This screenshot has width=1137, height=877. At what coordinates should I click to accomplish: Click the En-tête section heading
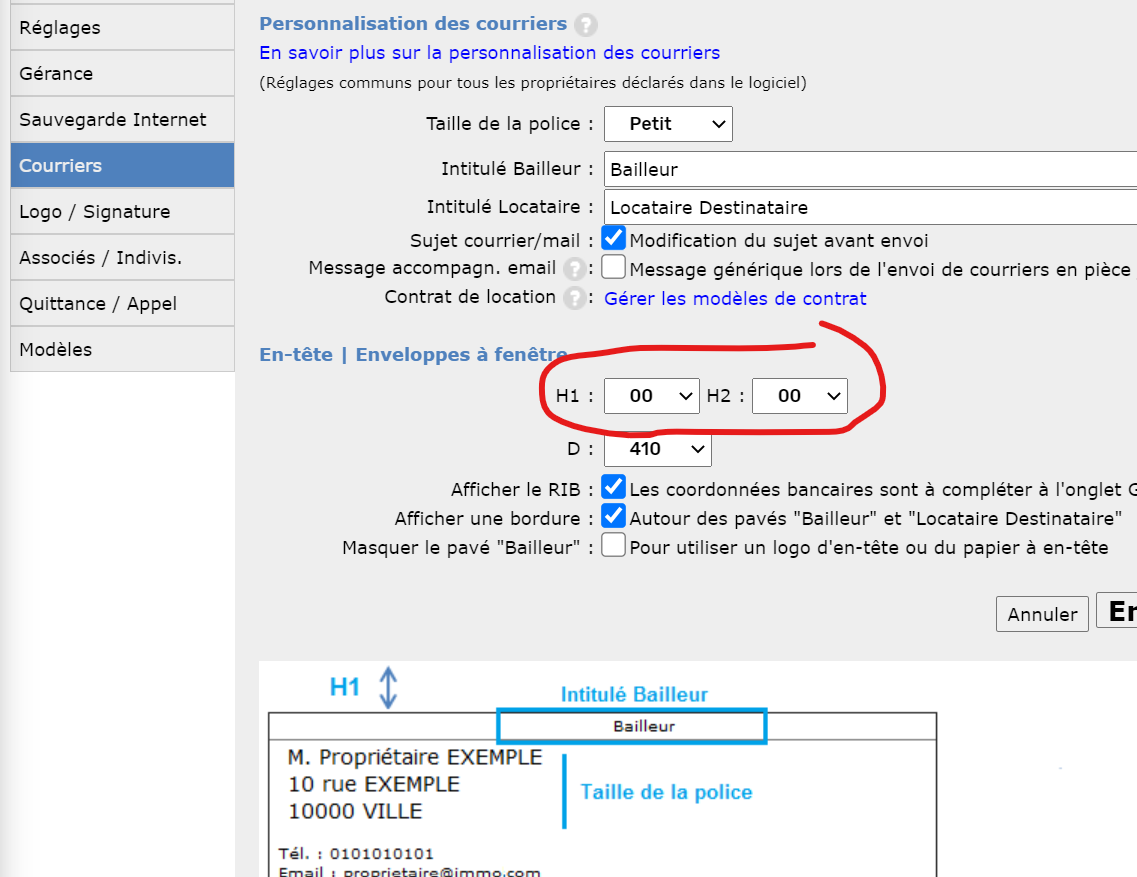point(296,355)
